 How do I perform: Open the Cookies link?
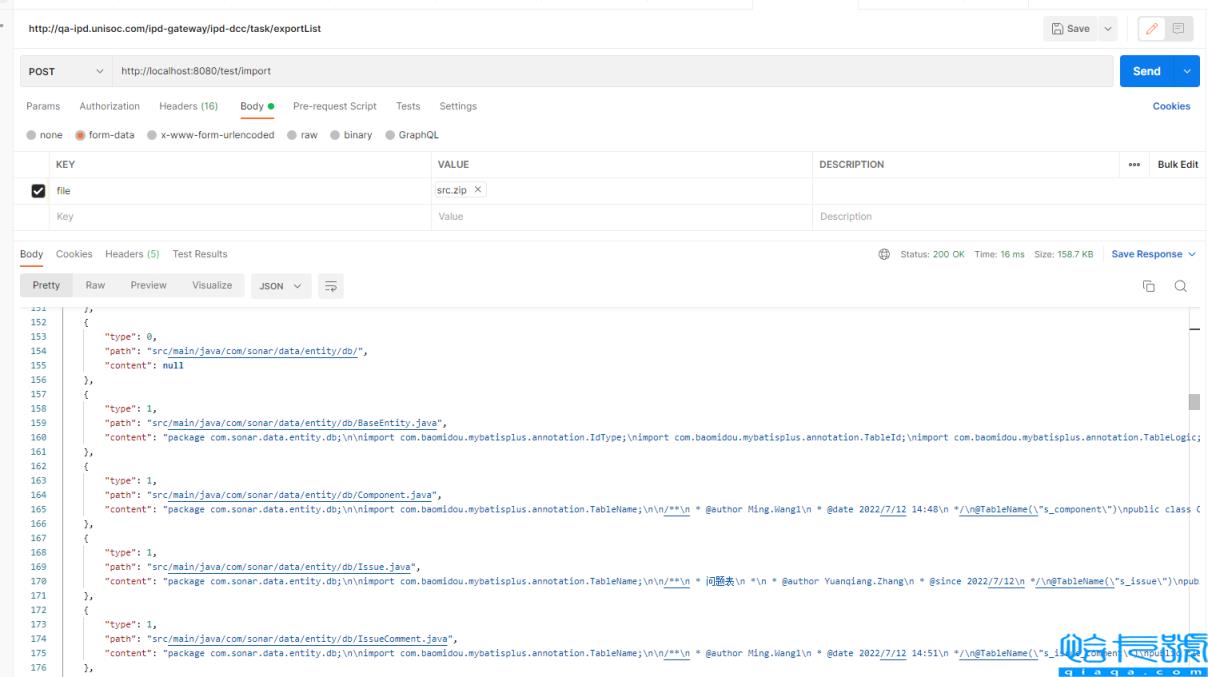click(1171, 106)
